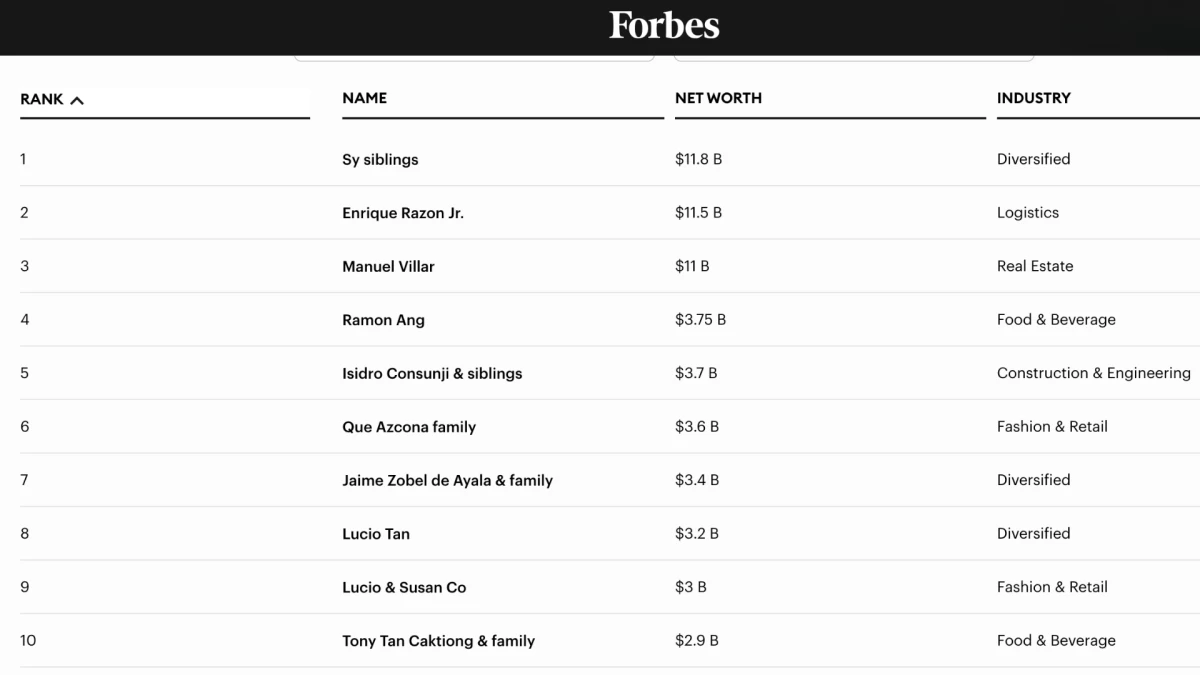This screenshot has width=1200, height=675.
Task: Click the rank 10 row number
Action: click(28, 641)
